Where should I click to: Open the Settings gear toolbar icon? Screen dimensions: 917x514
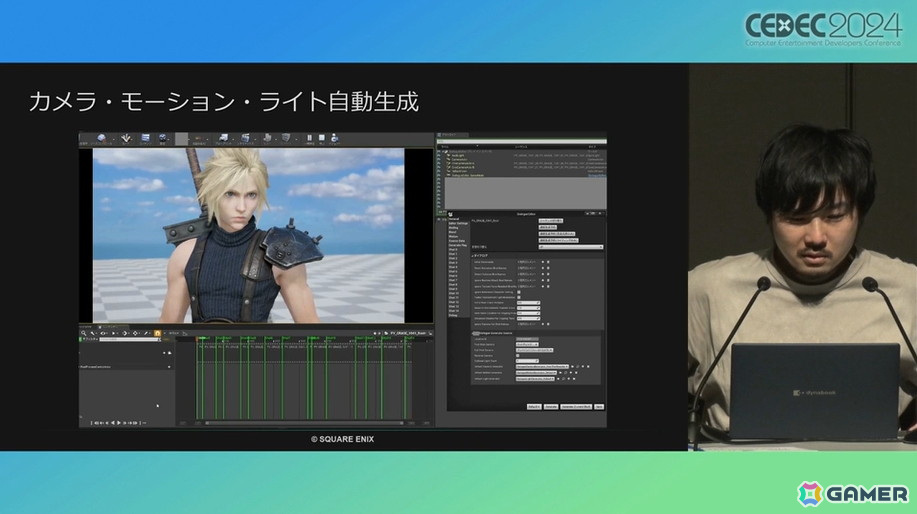(x=163, y=139)
